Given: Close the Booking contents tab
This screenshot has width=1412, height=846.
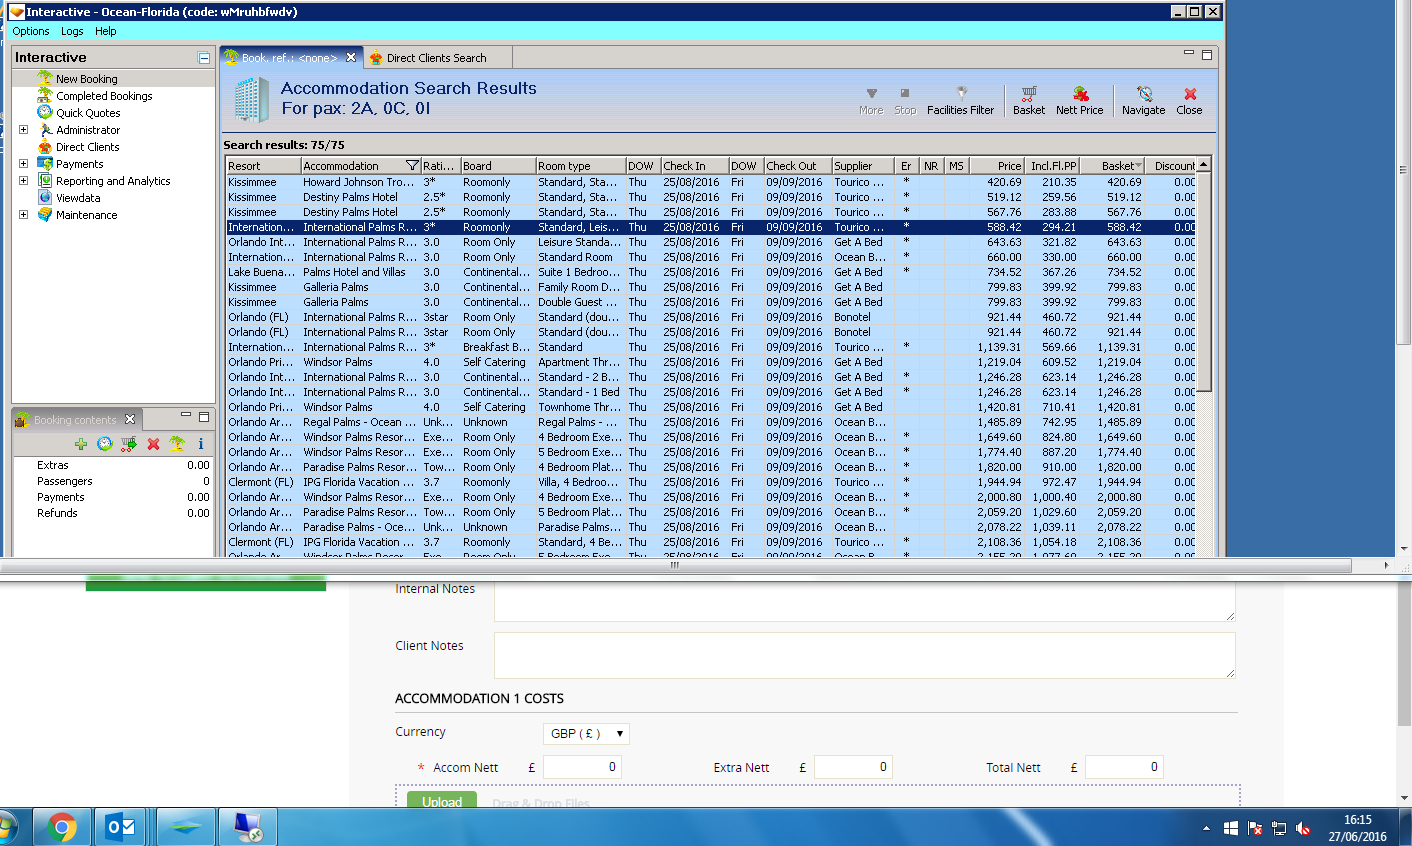Looking at the screenshot, I should (130, 420).
